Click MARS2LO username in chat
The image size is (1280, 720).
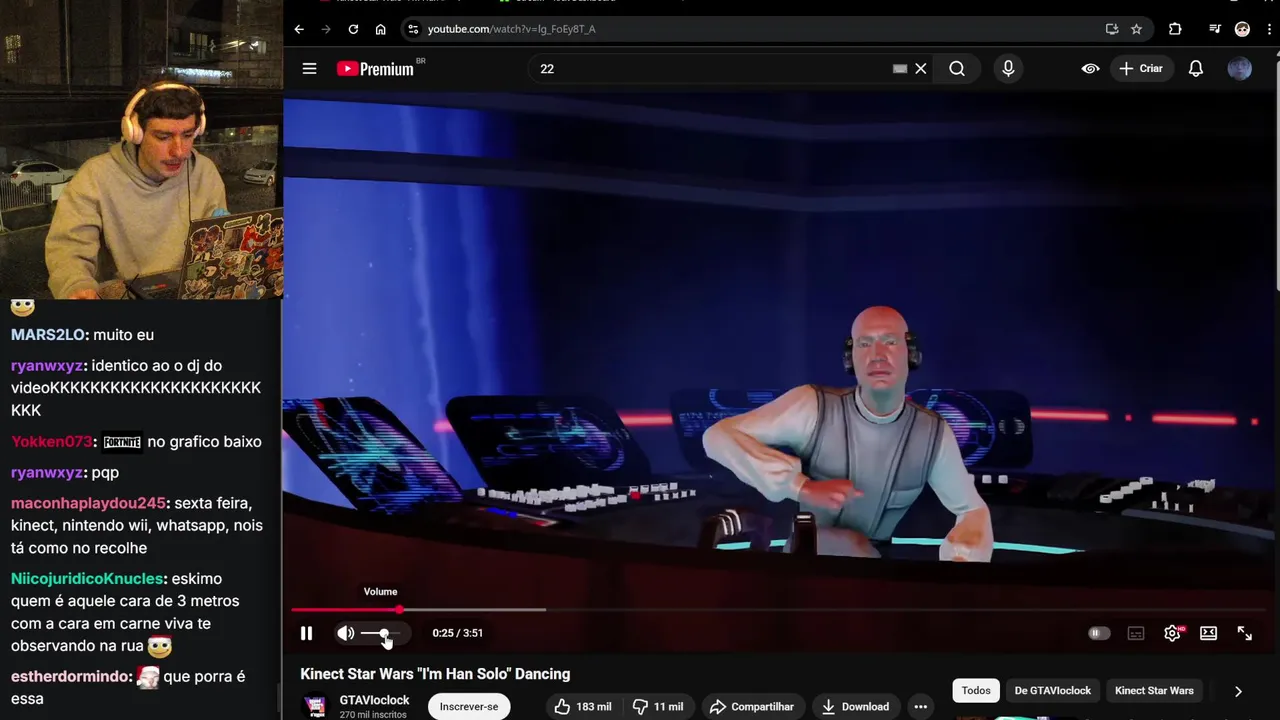click(x=47, y=335)
